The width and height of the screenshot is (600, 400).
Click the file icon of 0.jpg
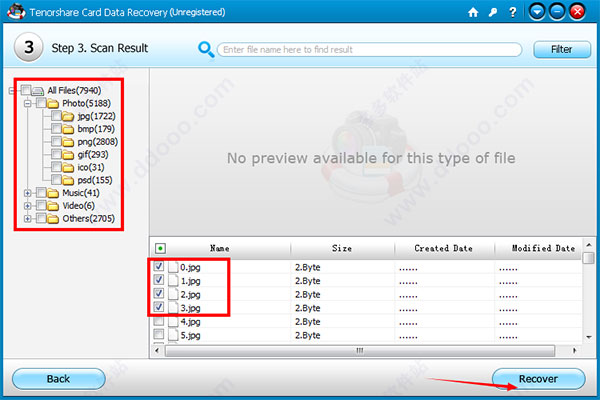coord(173,267)
